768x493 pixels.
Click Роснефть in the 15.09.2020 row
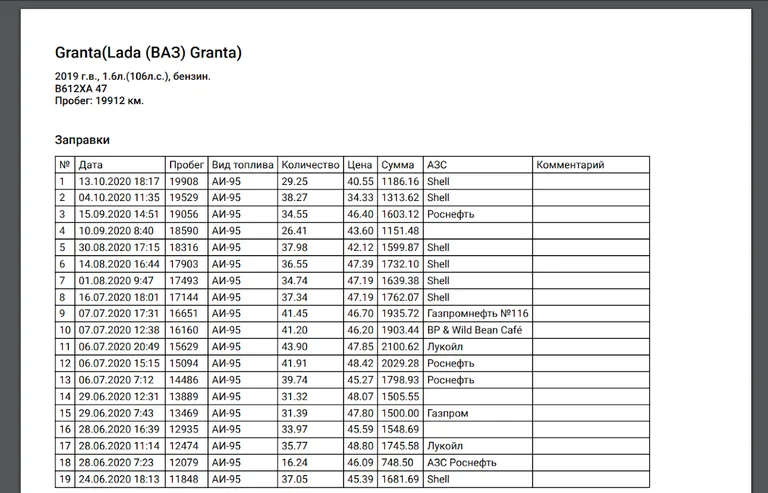coord(451,214)
